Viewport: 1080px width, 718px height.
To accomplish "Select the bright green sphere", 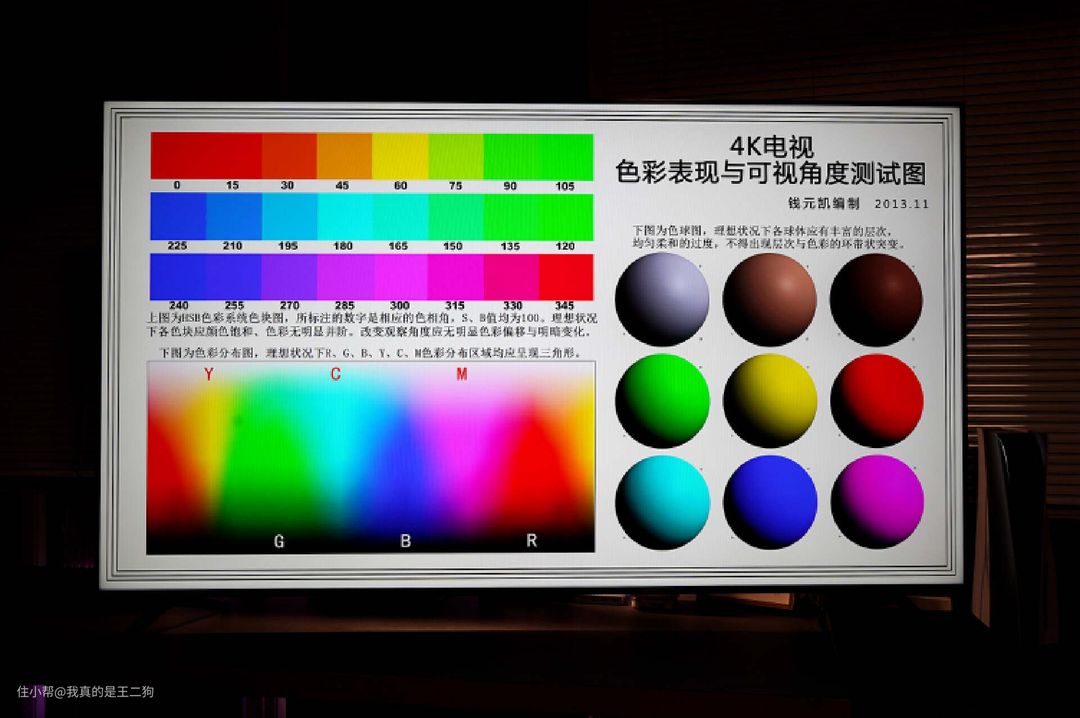I will [x=662, y=400].
